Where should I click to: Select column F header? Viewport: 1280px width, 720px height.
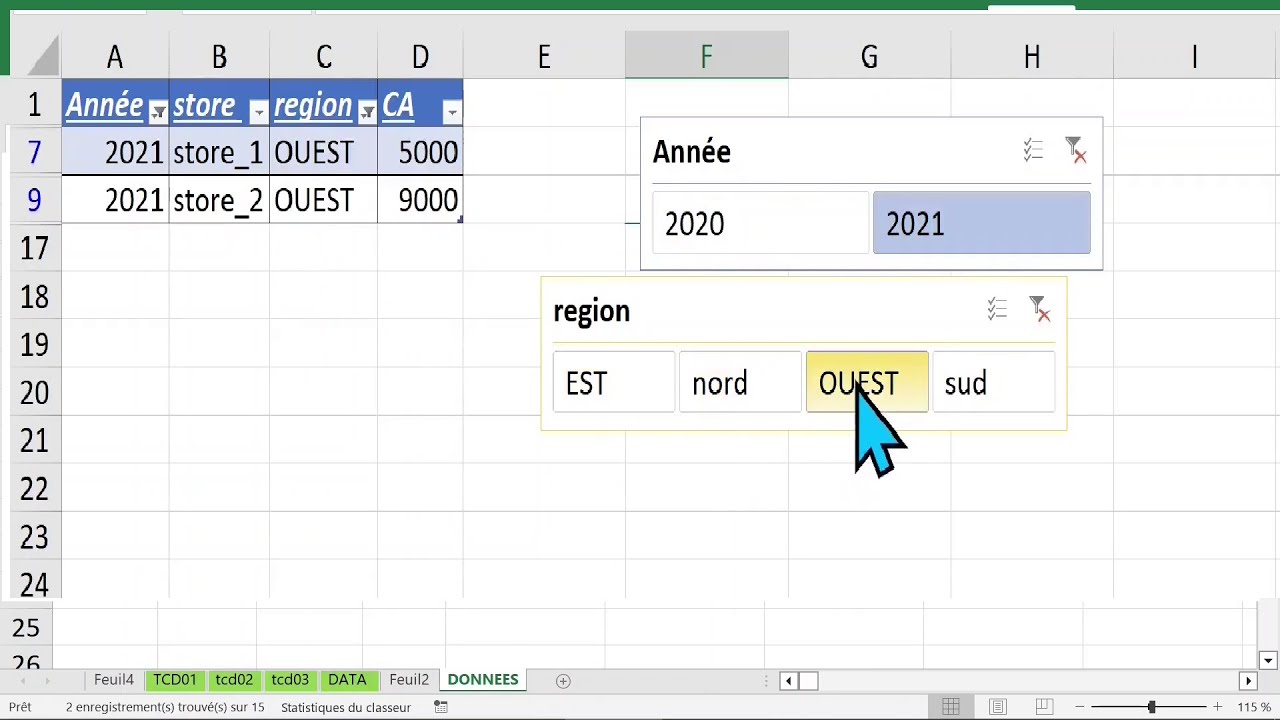click(706, 57)
